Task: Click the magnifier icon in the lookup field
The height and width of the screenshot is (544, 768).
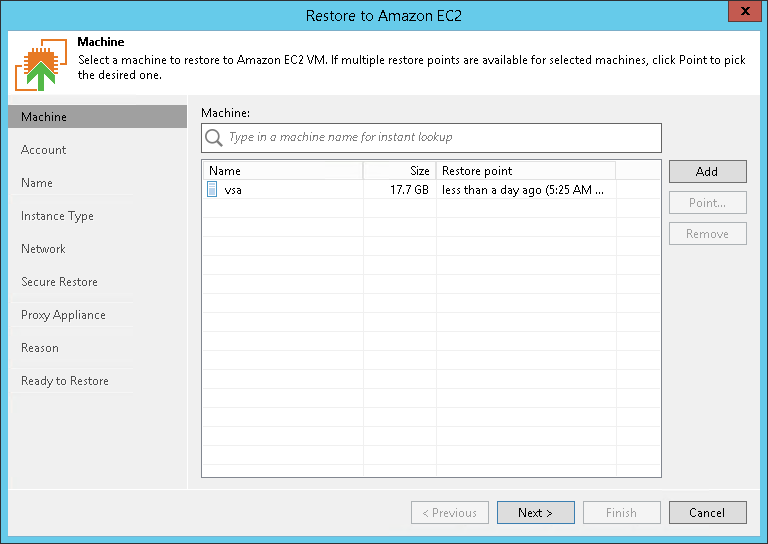Action: coord(214,137)
